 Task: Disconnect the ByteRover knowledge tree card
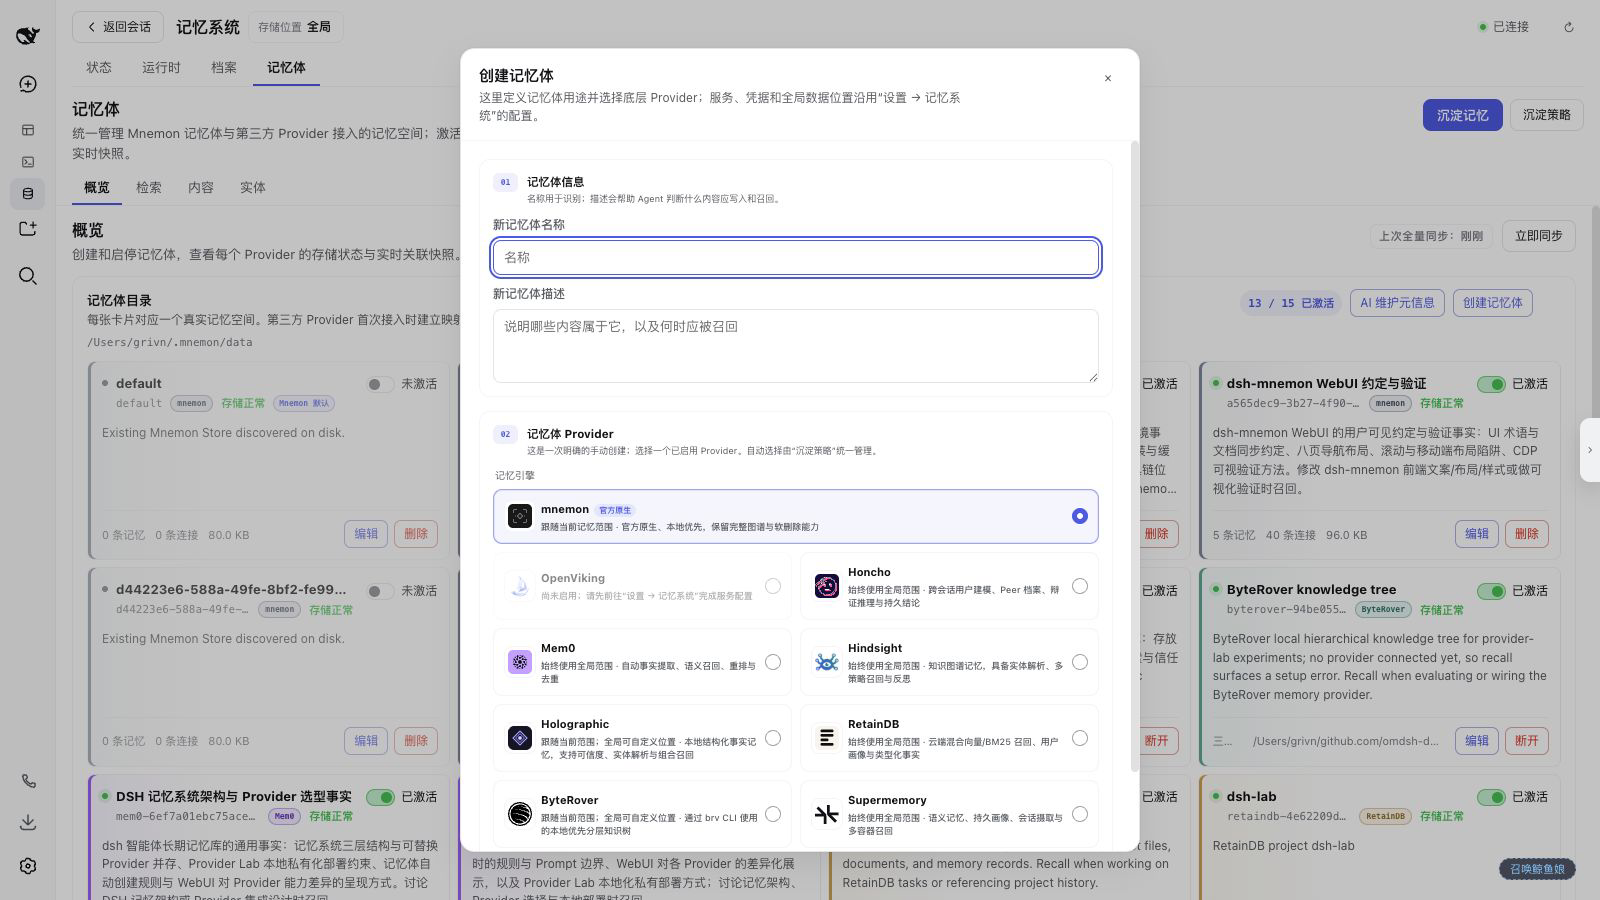(1527, 741)
